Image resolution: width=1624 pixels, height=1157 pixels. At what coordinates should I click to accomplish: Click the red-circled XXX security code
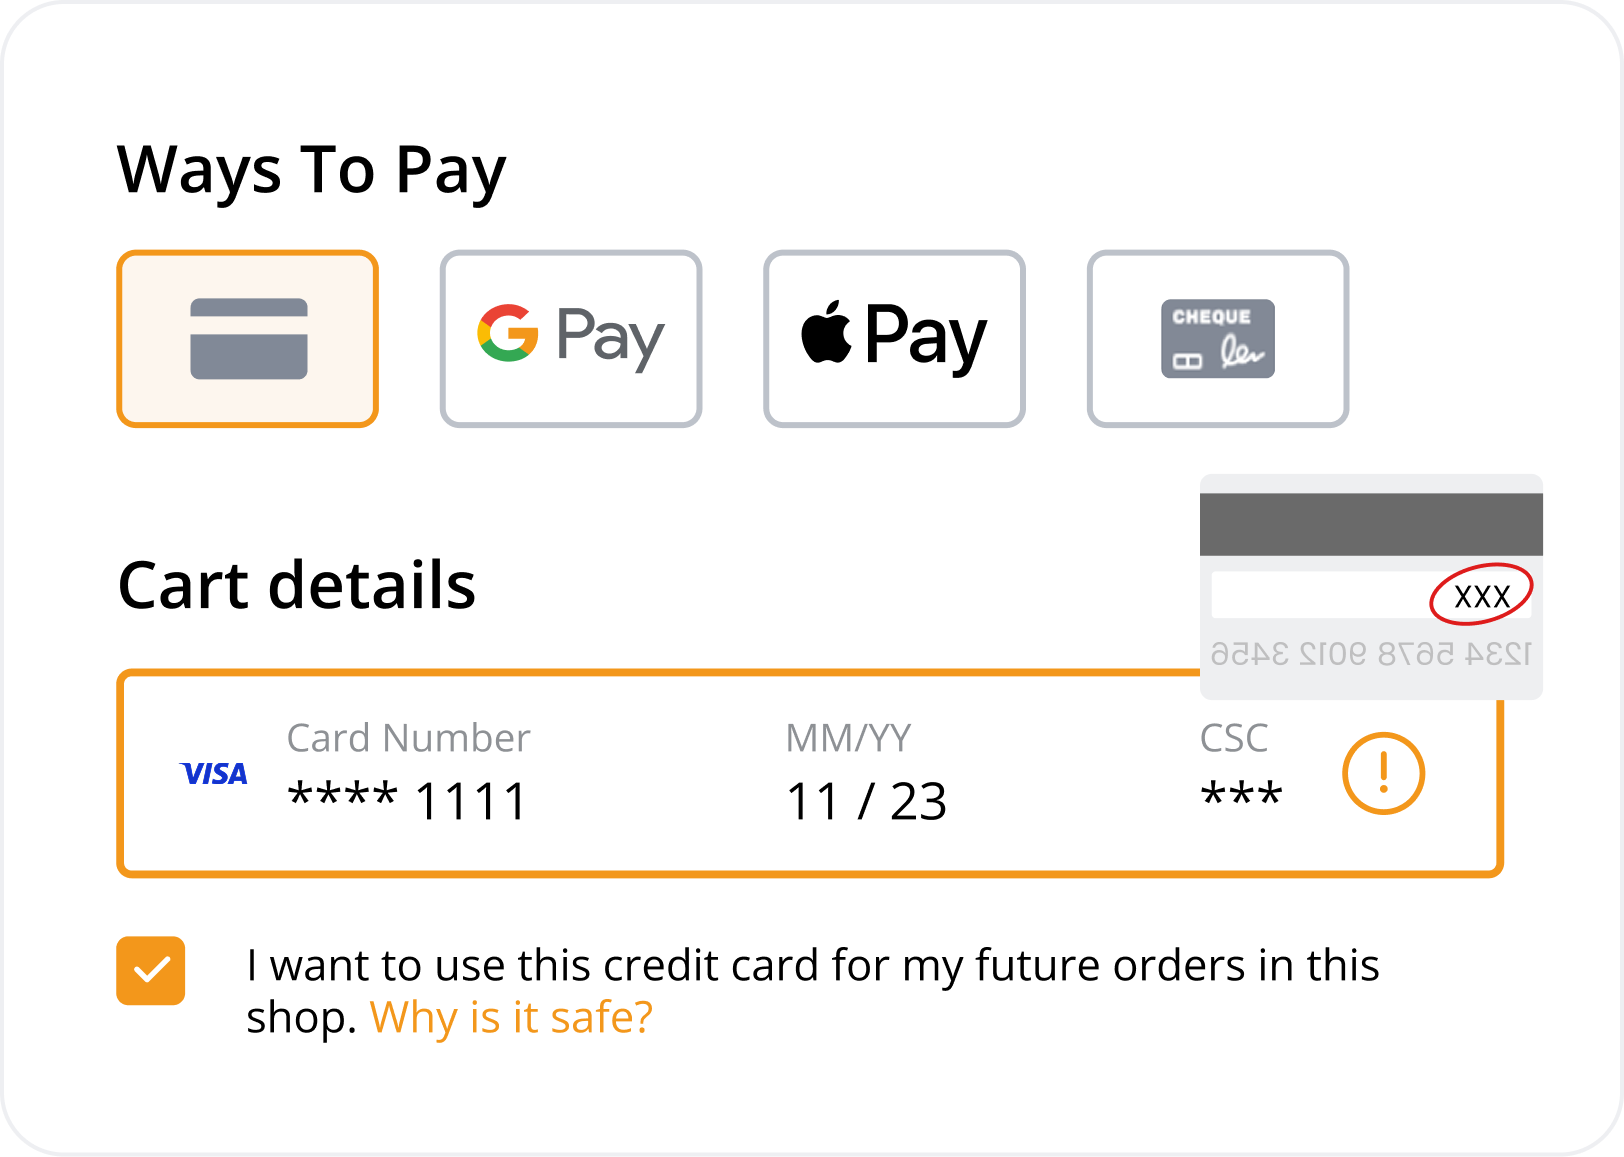click(x=1481, y=596)
